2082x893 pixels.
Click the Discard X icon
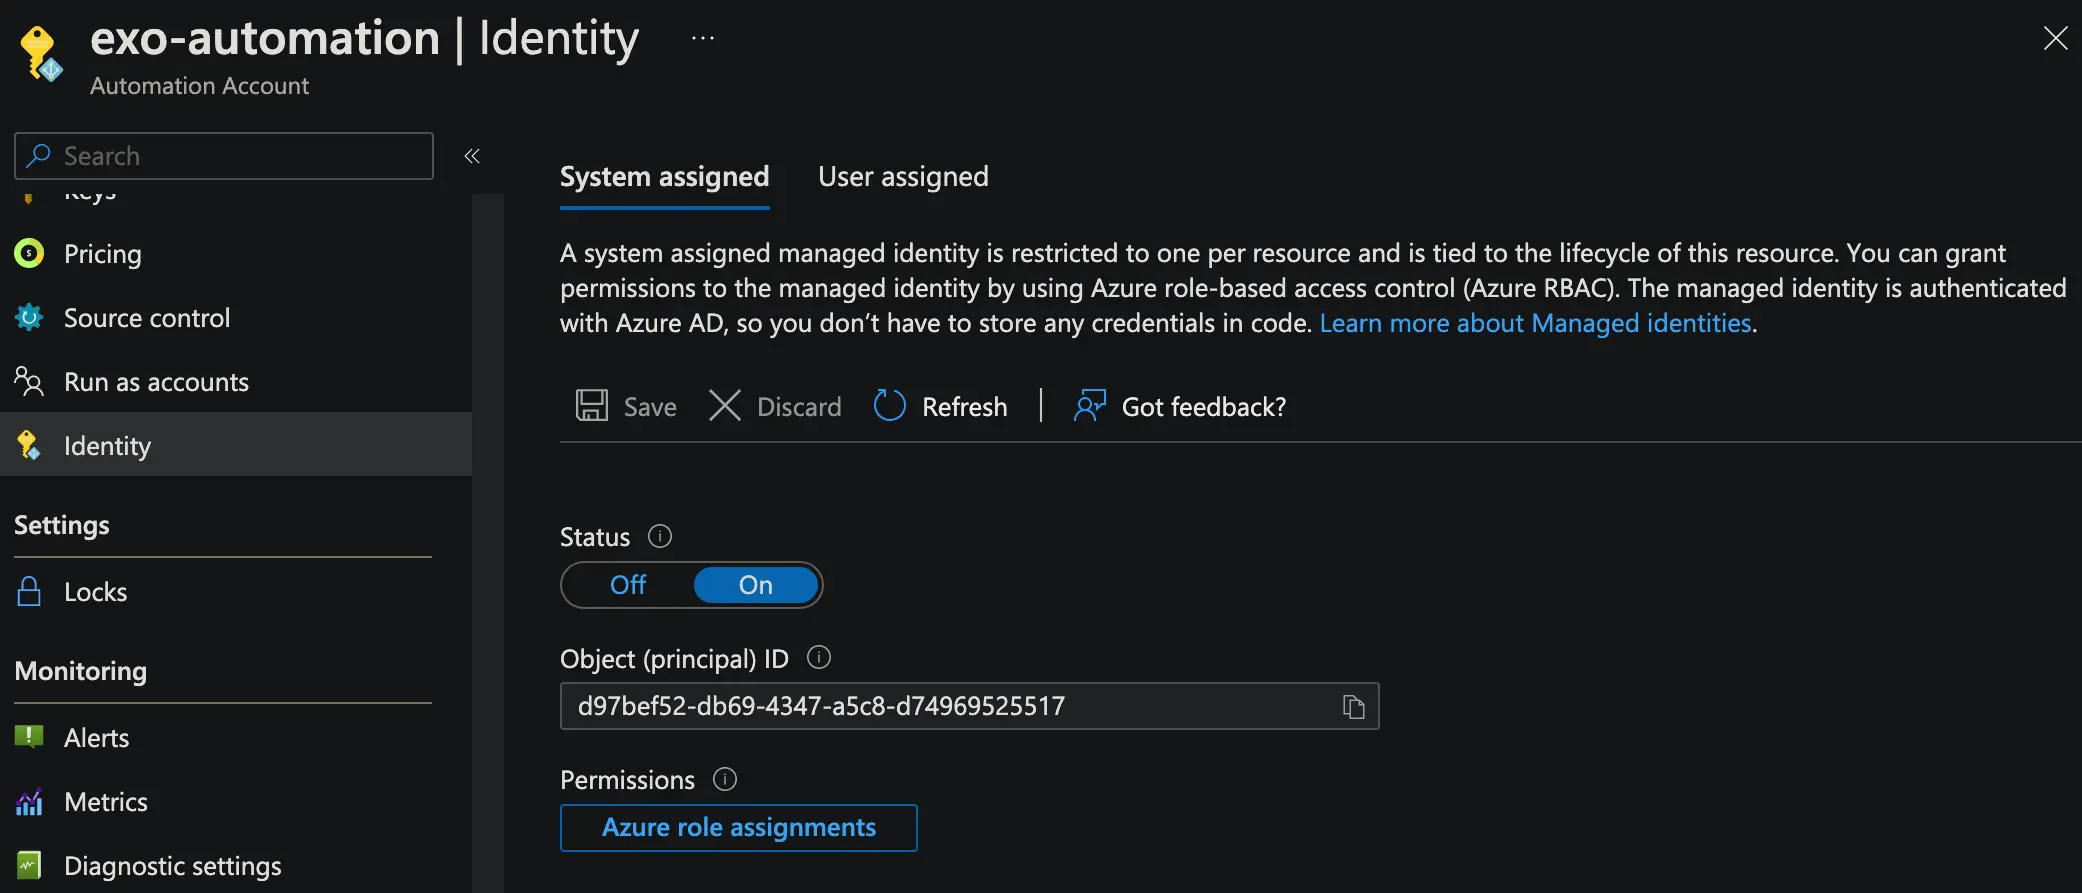click(x=725, y=406)
